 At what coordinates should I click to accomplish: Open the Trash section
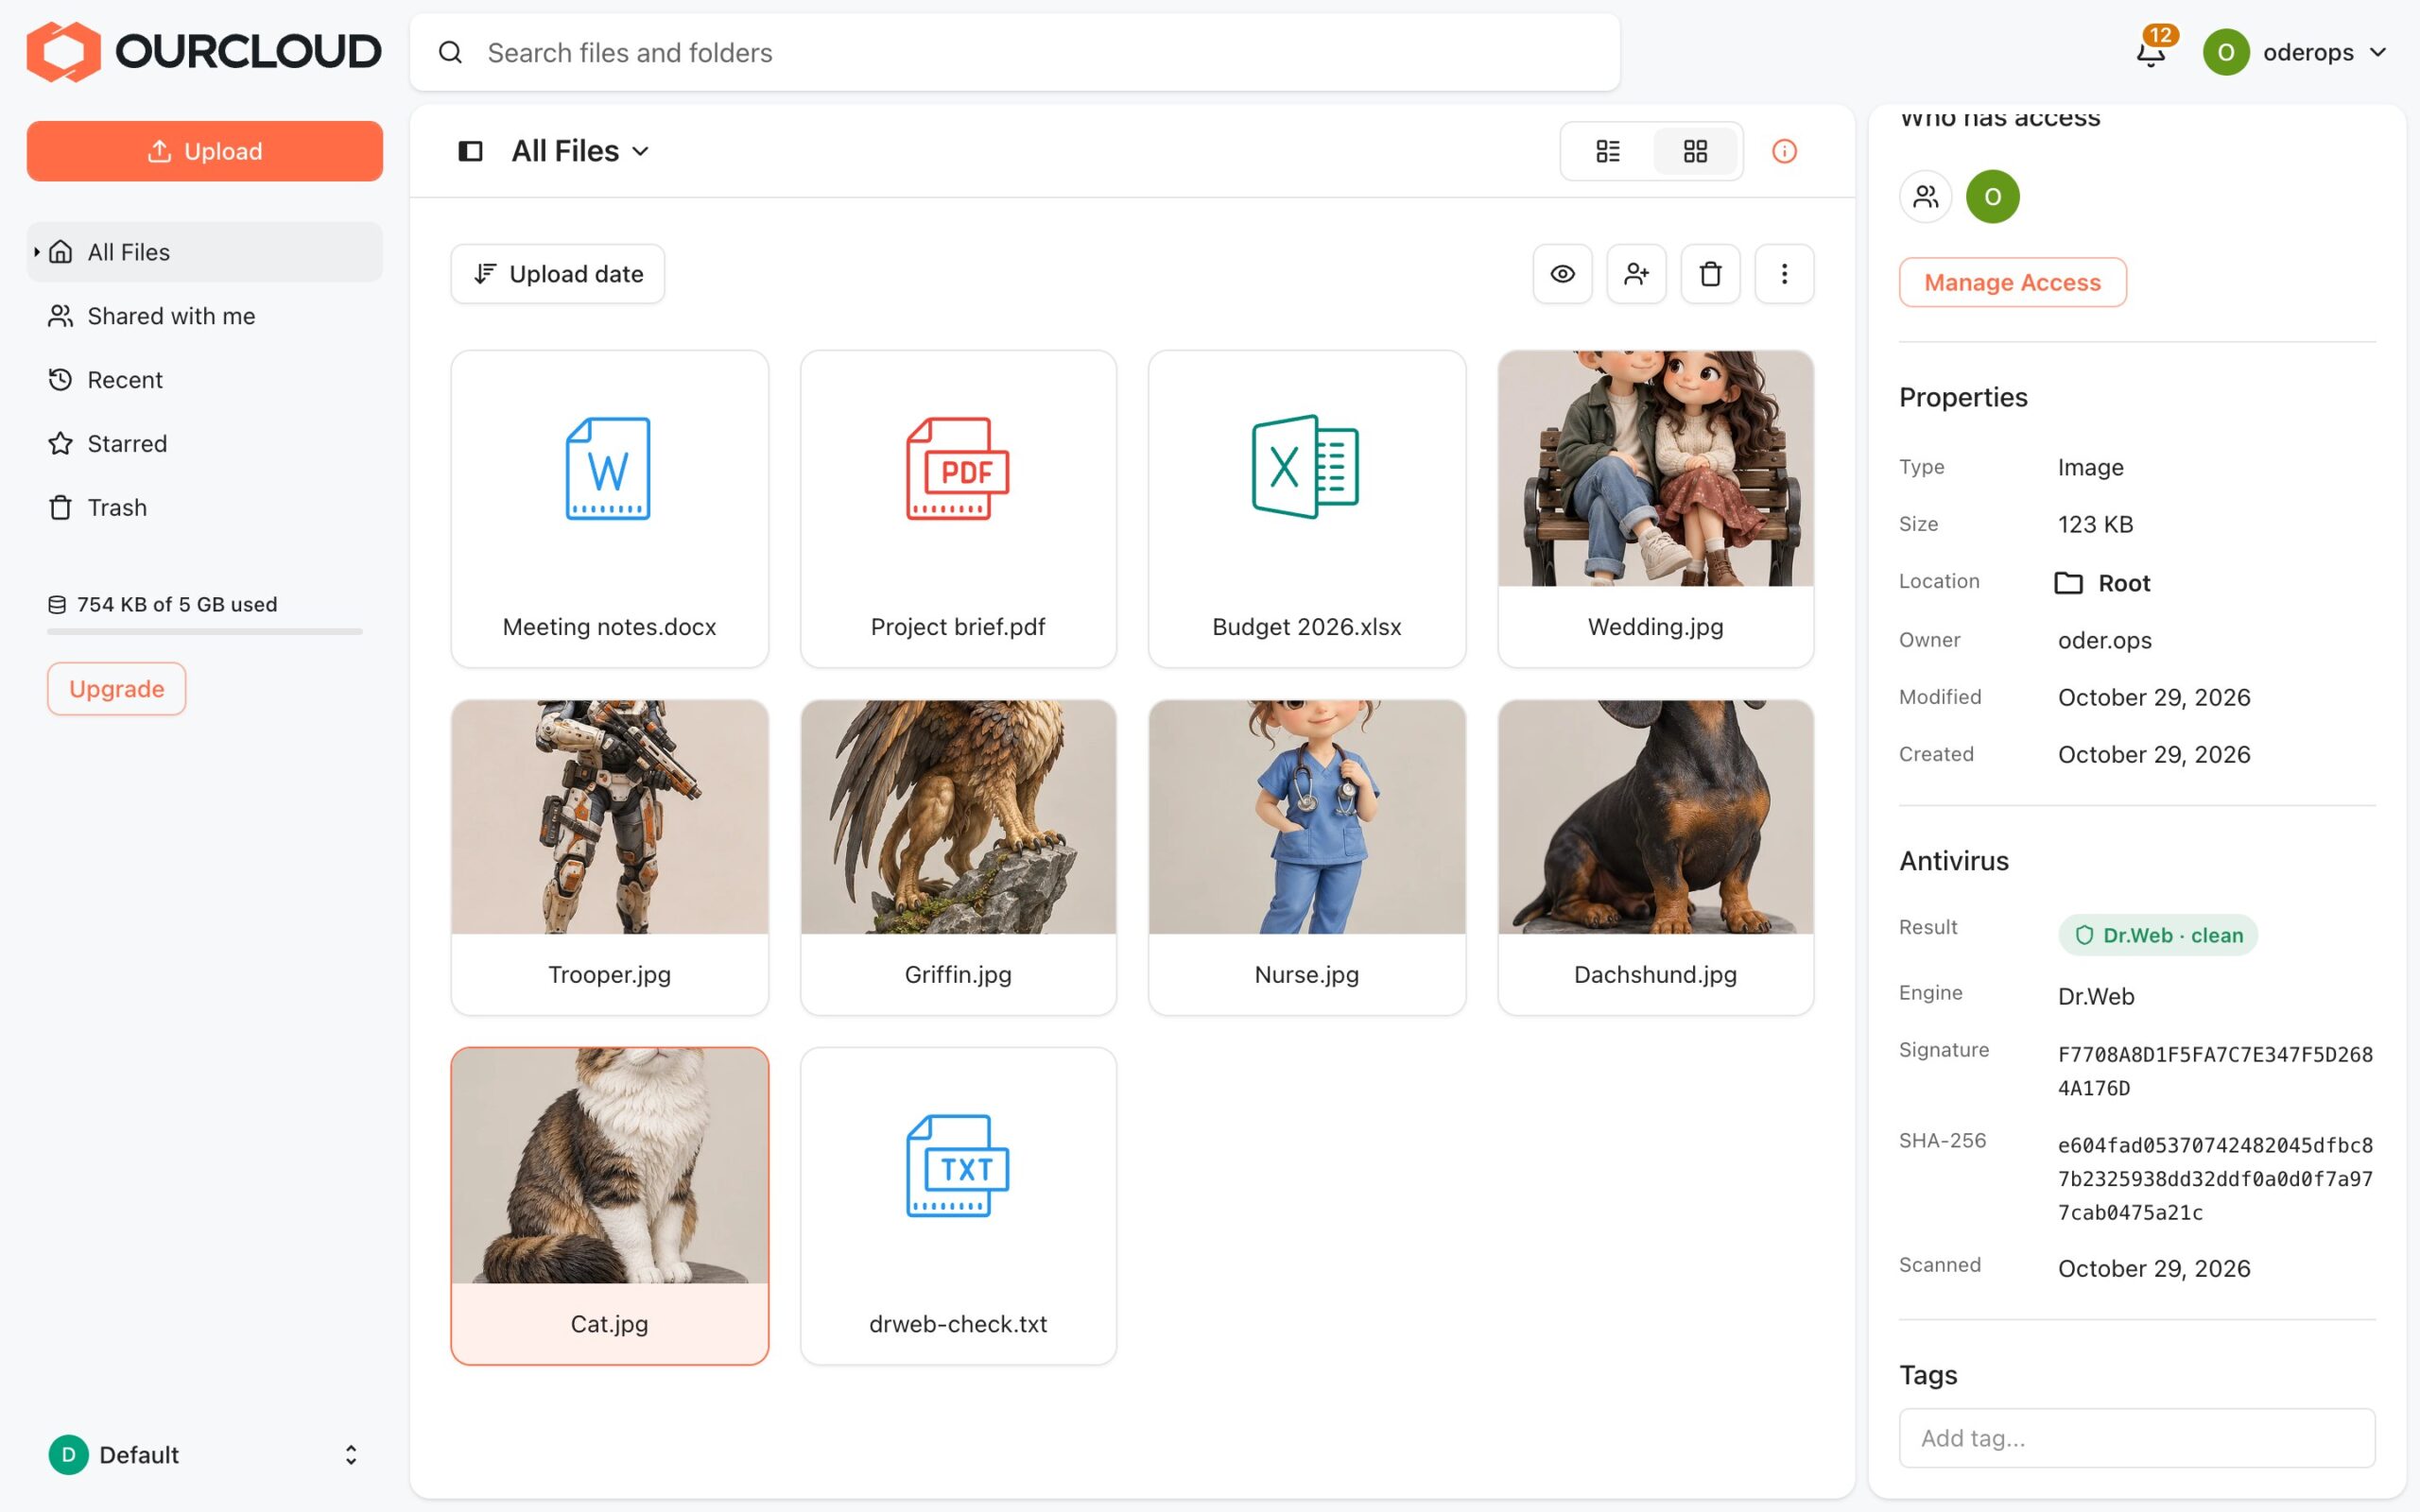[x=205, y=508]
